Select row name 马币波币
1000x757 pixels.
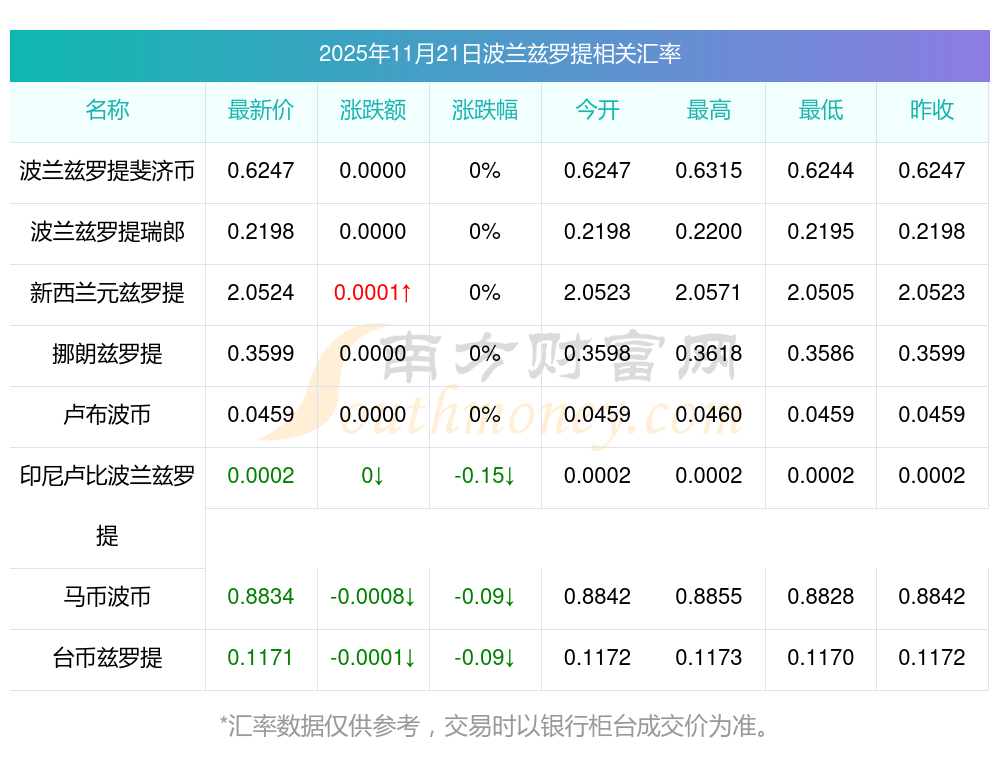pos(107,597)
